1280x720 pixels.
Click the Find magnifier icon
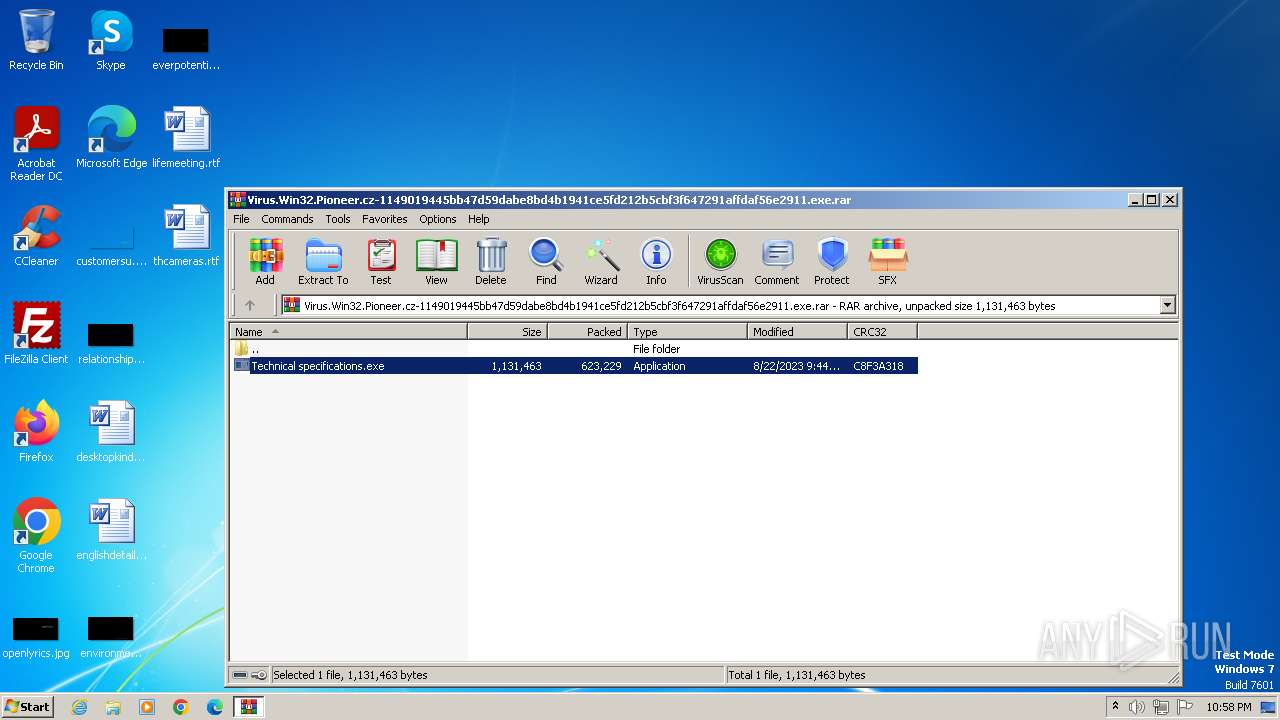[546, 262]
